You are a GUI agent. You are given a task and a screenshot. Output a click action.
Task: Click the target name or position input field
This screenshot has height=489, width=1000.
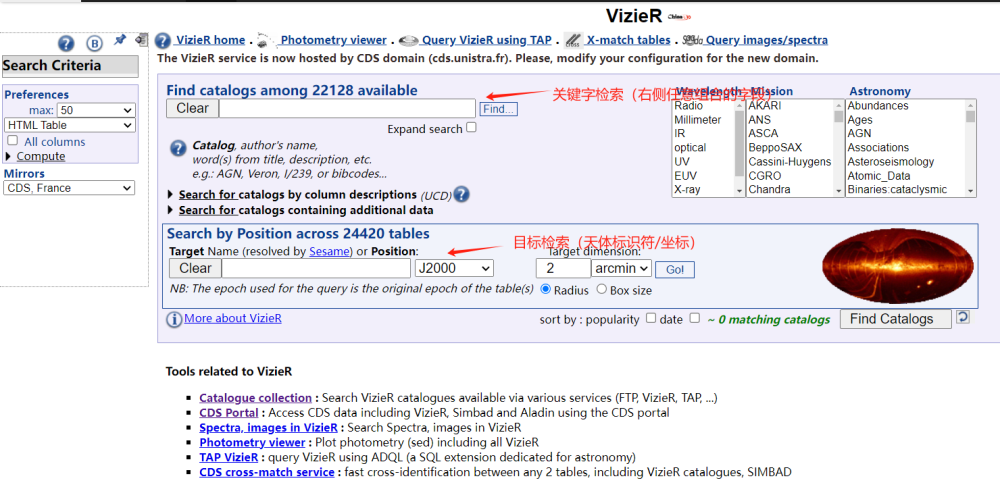click(316, 268)
